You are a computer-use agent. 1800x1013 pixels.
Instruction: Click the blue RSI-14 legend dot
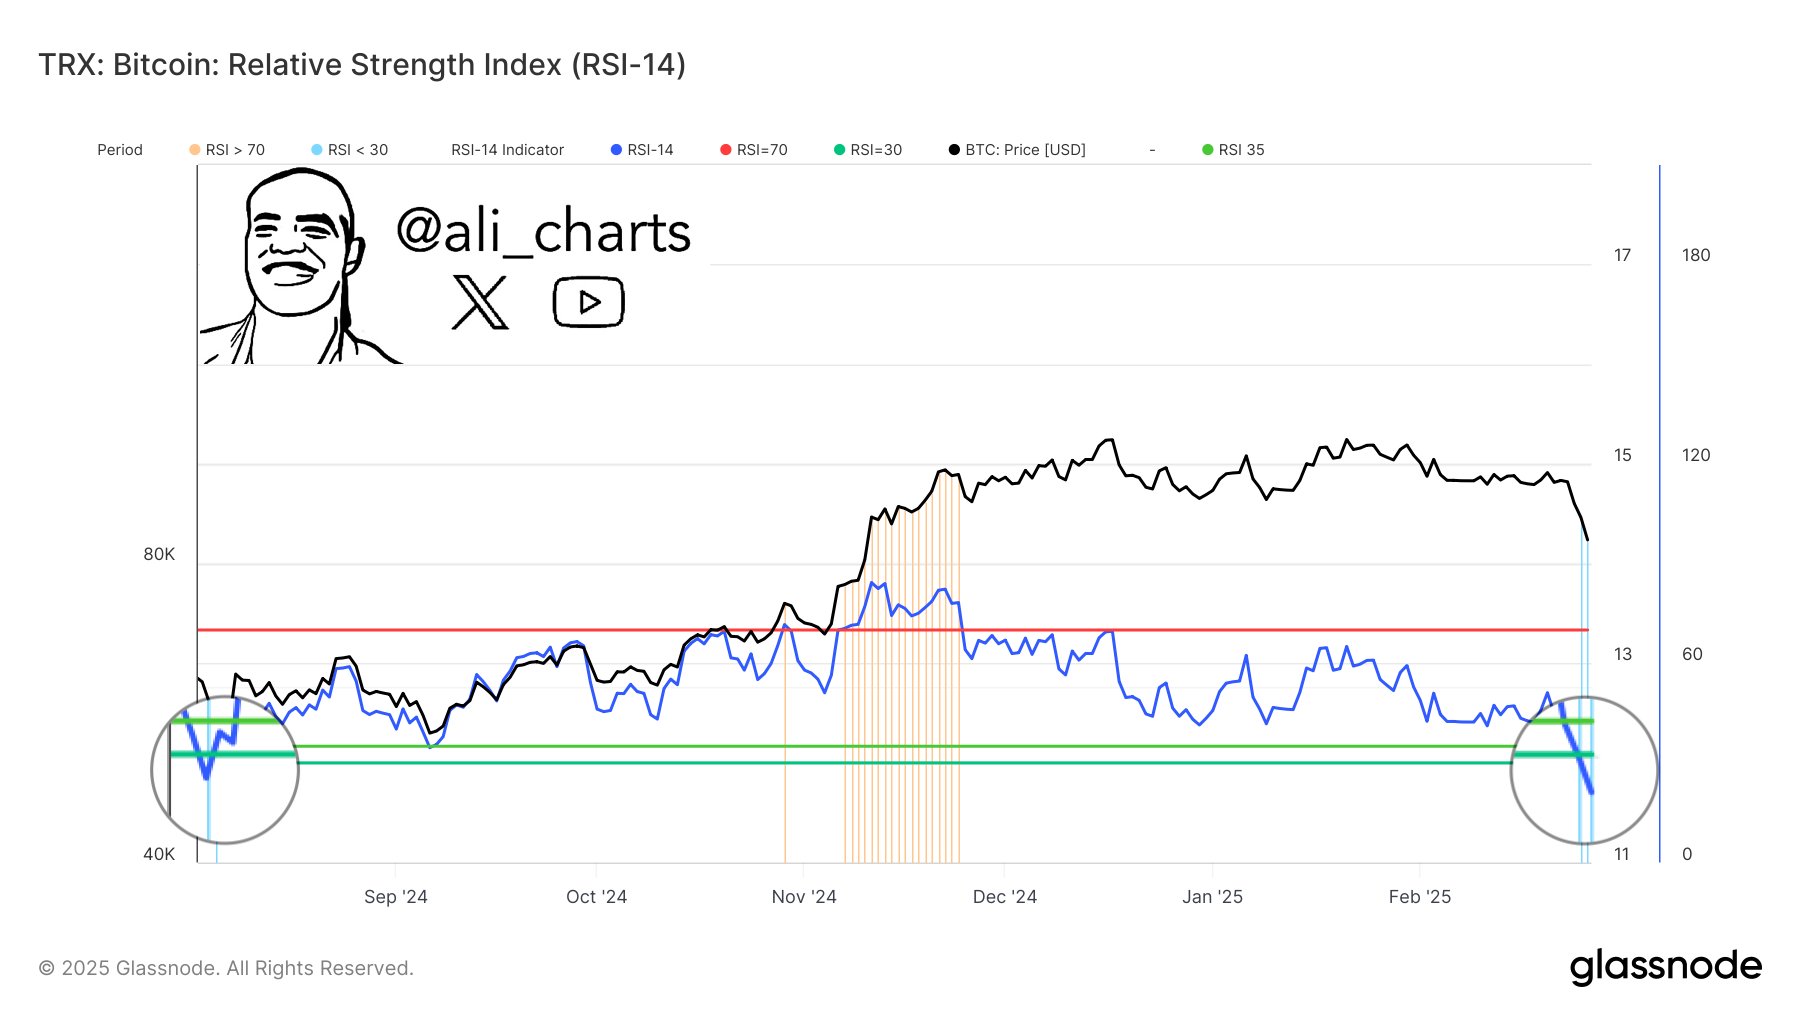616,150
